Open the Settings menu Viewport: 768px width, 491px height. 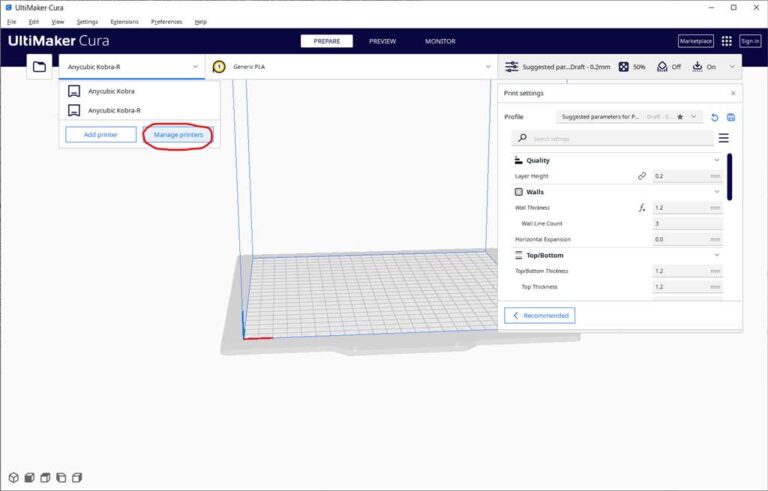click(x=87, y=22)
